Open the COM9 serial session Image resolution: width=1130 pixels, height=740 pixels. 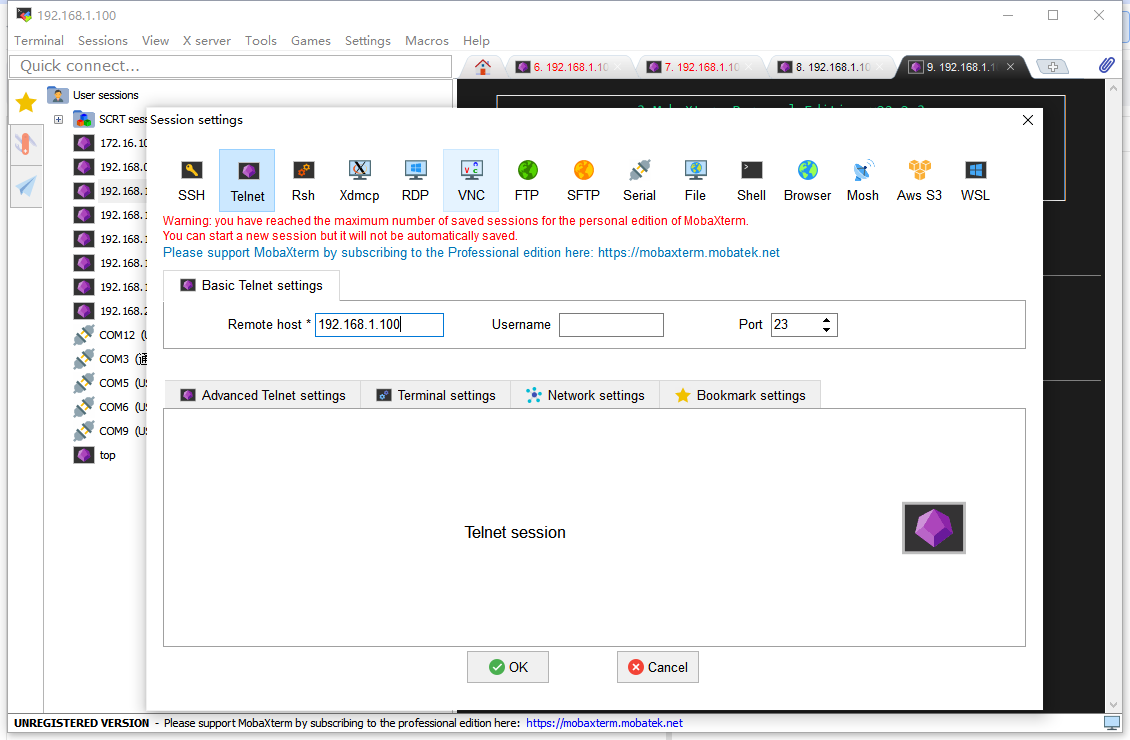pyautogui.click(x=110, y=431)
